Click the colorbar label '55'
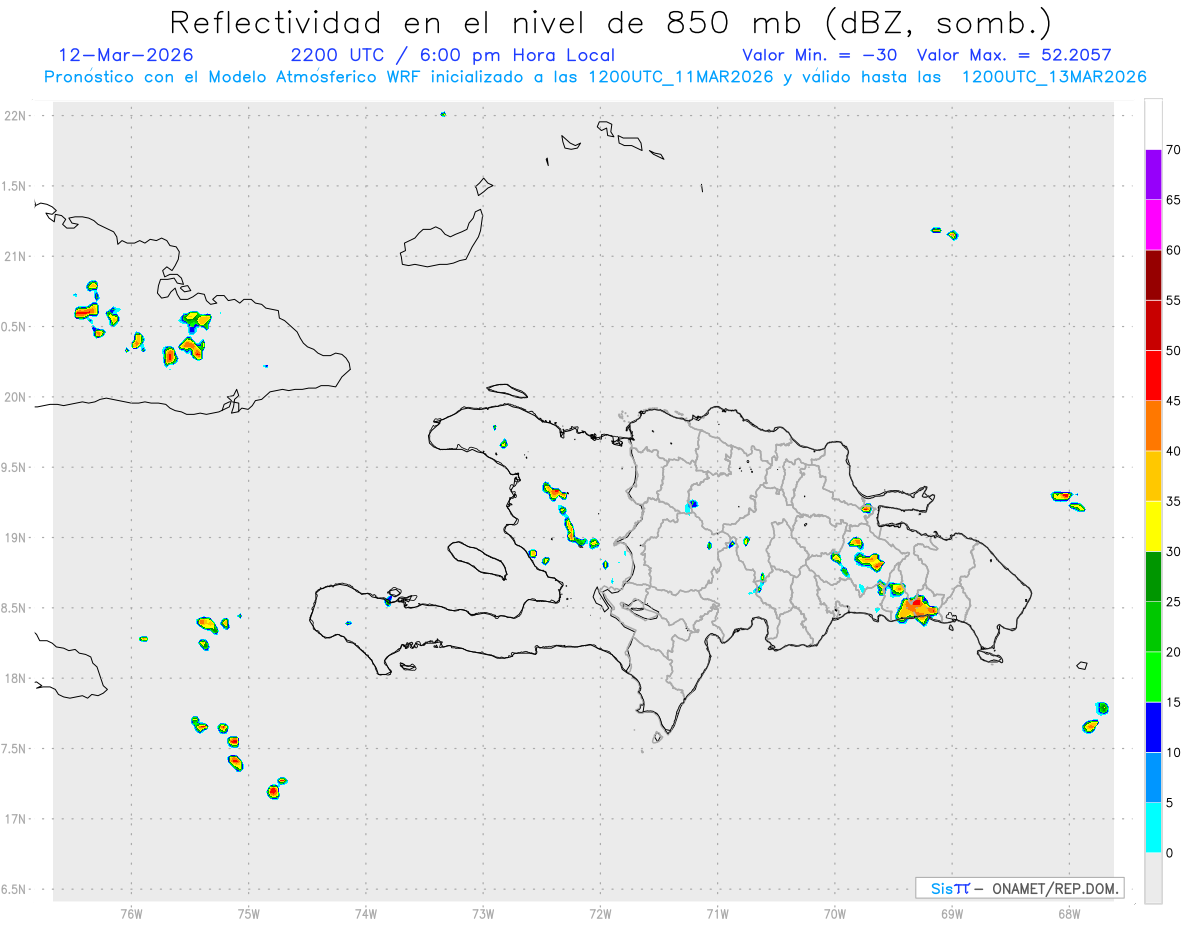 coord(1173,300)
